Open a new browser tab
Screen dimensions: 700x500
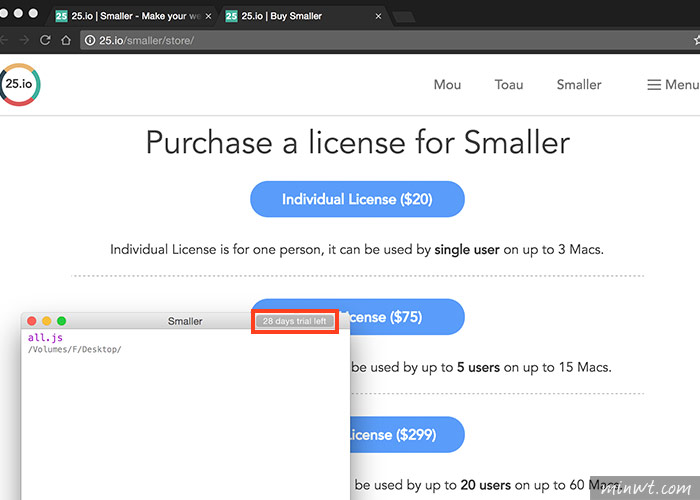point(404,17)
